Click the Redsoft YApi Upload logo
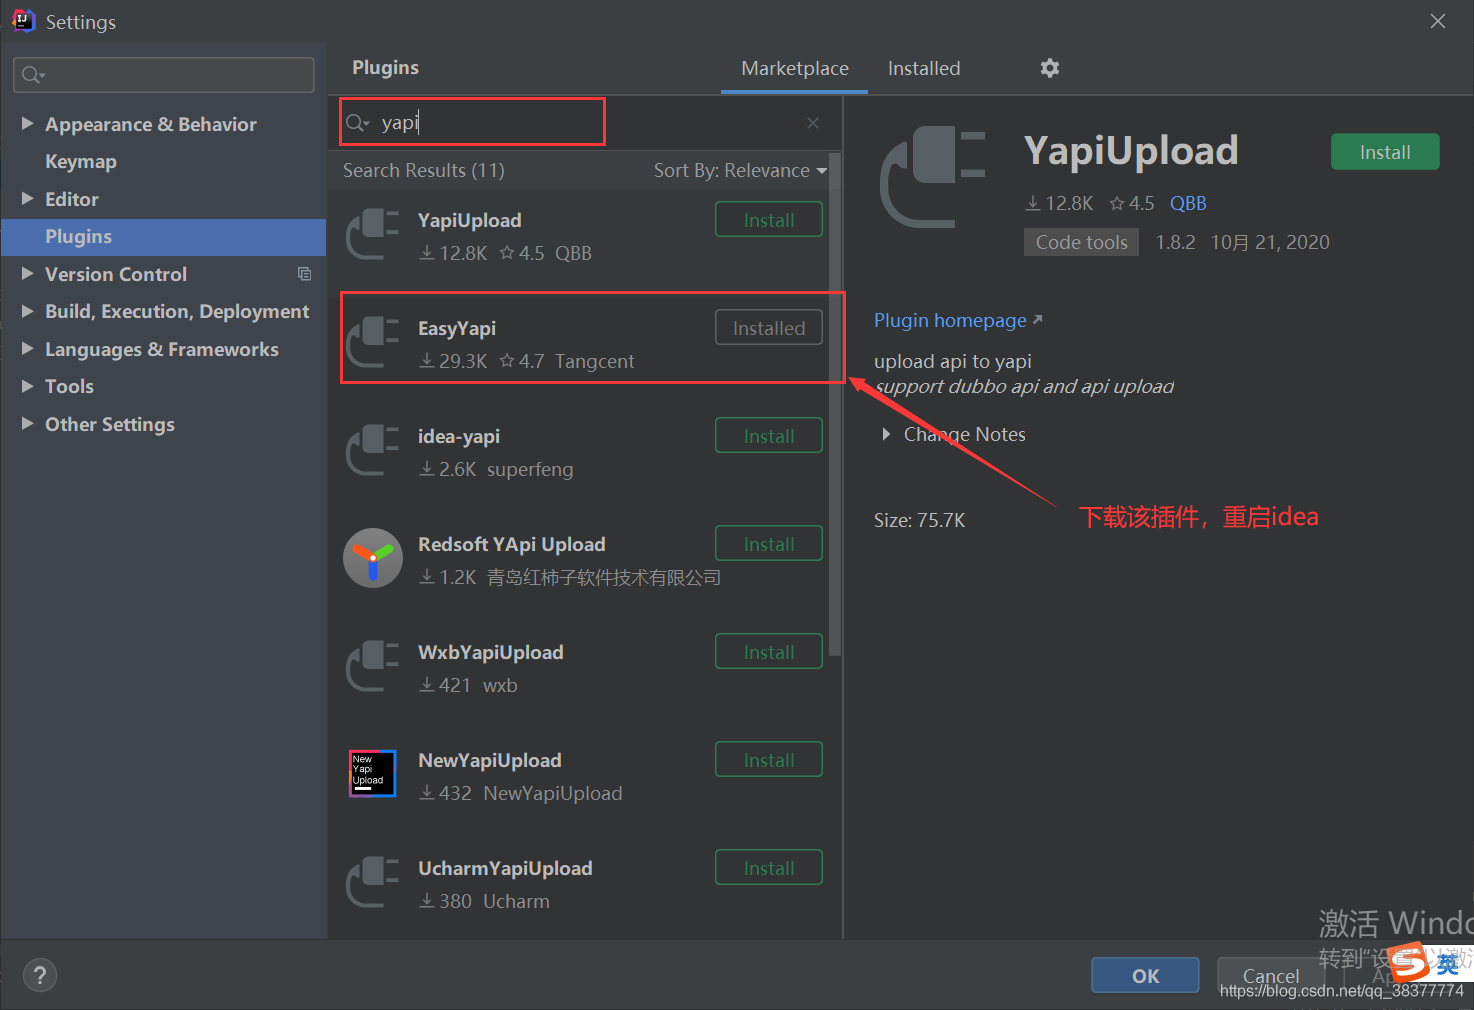 tap(372, 558)
